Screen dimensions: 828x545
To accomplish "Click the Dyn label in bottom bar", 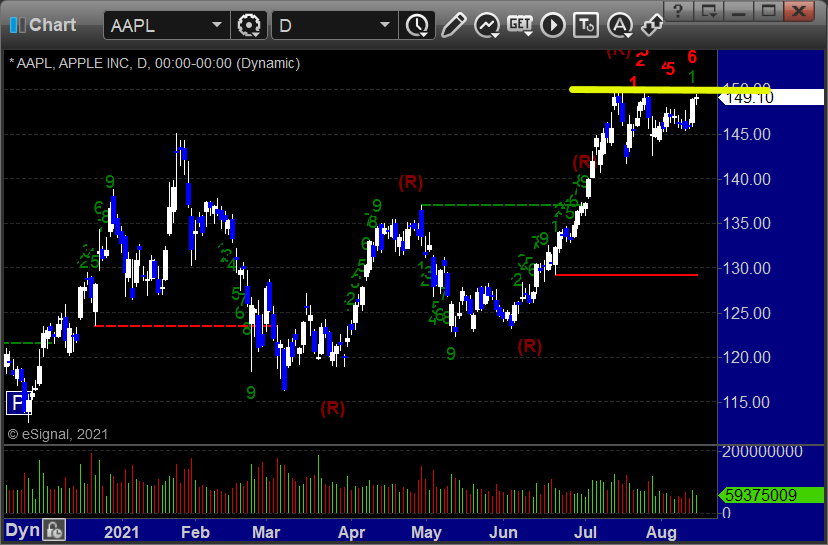I will 22,530.
